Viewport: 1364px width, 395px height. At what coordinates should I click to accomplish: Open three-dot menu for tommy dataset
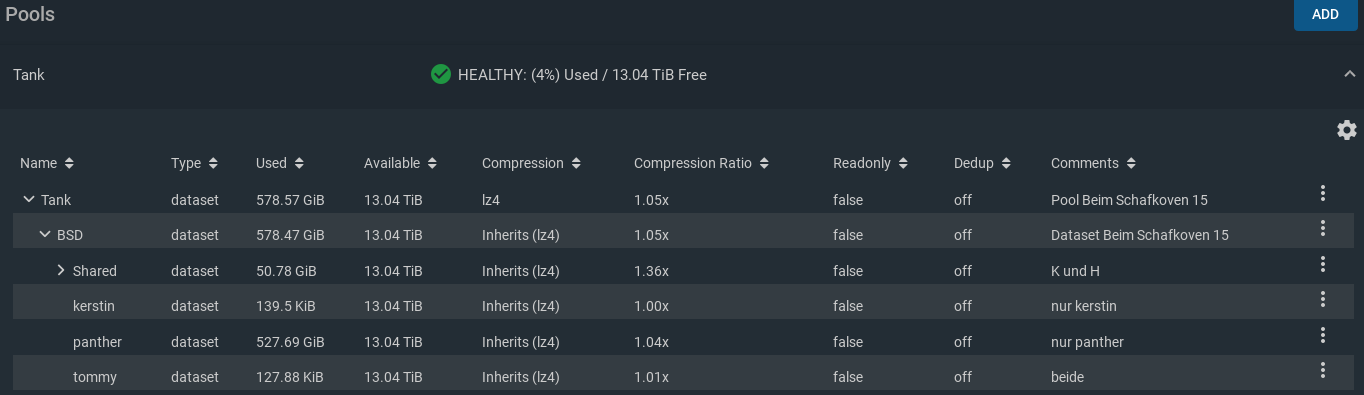point(1322,371)
